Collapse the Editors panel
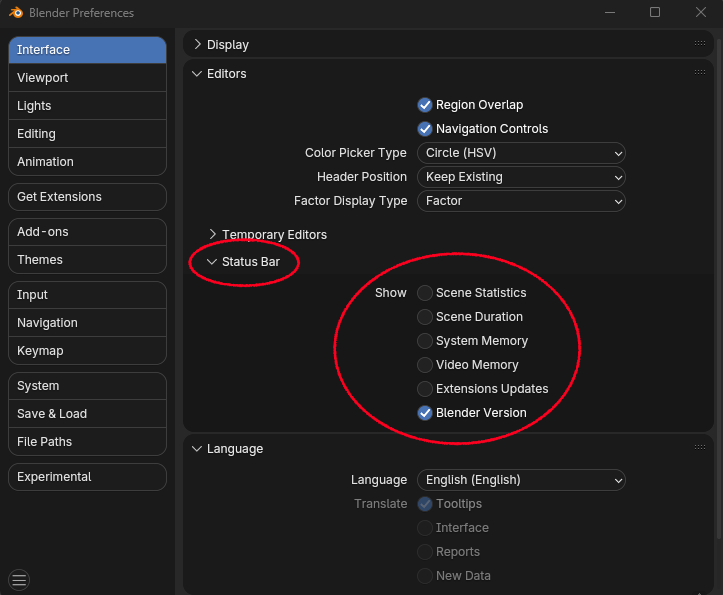 (197, 74)
